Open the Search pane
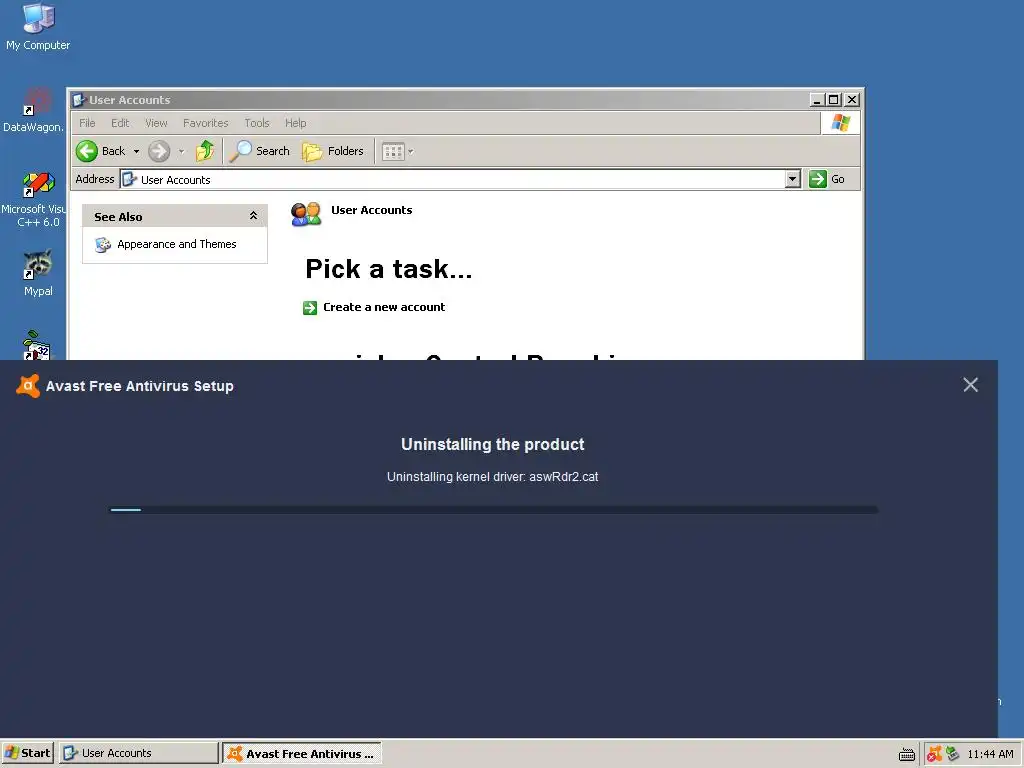Image resolution: width=1024 pixels, height=768 pixels. 259,151
